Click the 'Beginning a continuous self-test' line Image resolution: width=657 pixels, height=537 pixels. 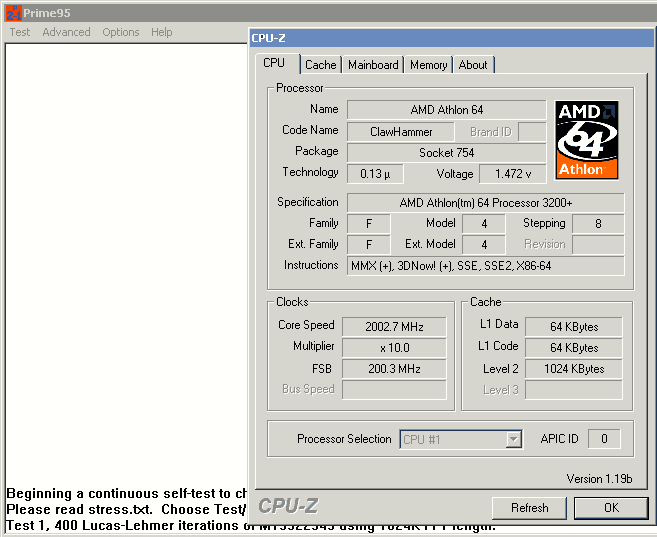[126, 493]
